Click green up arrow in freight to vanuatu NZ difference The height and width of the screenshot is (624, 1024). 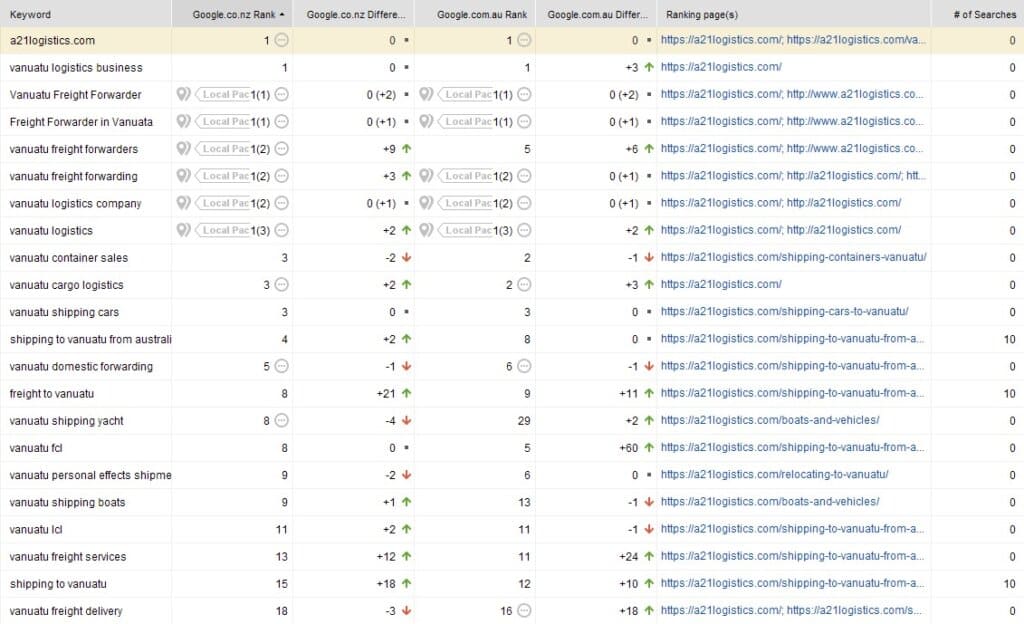click(x=406, y=394)
